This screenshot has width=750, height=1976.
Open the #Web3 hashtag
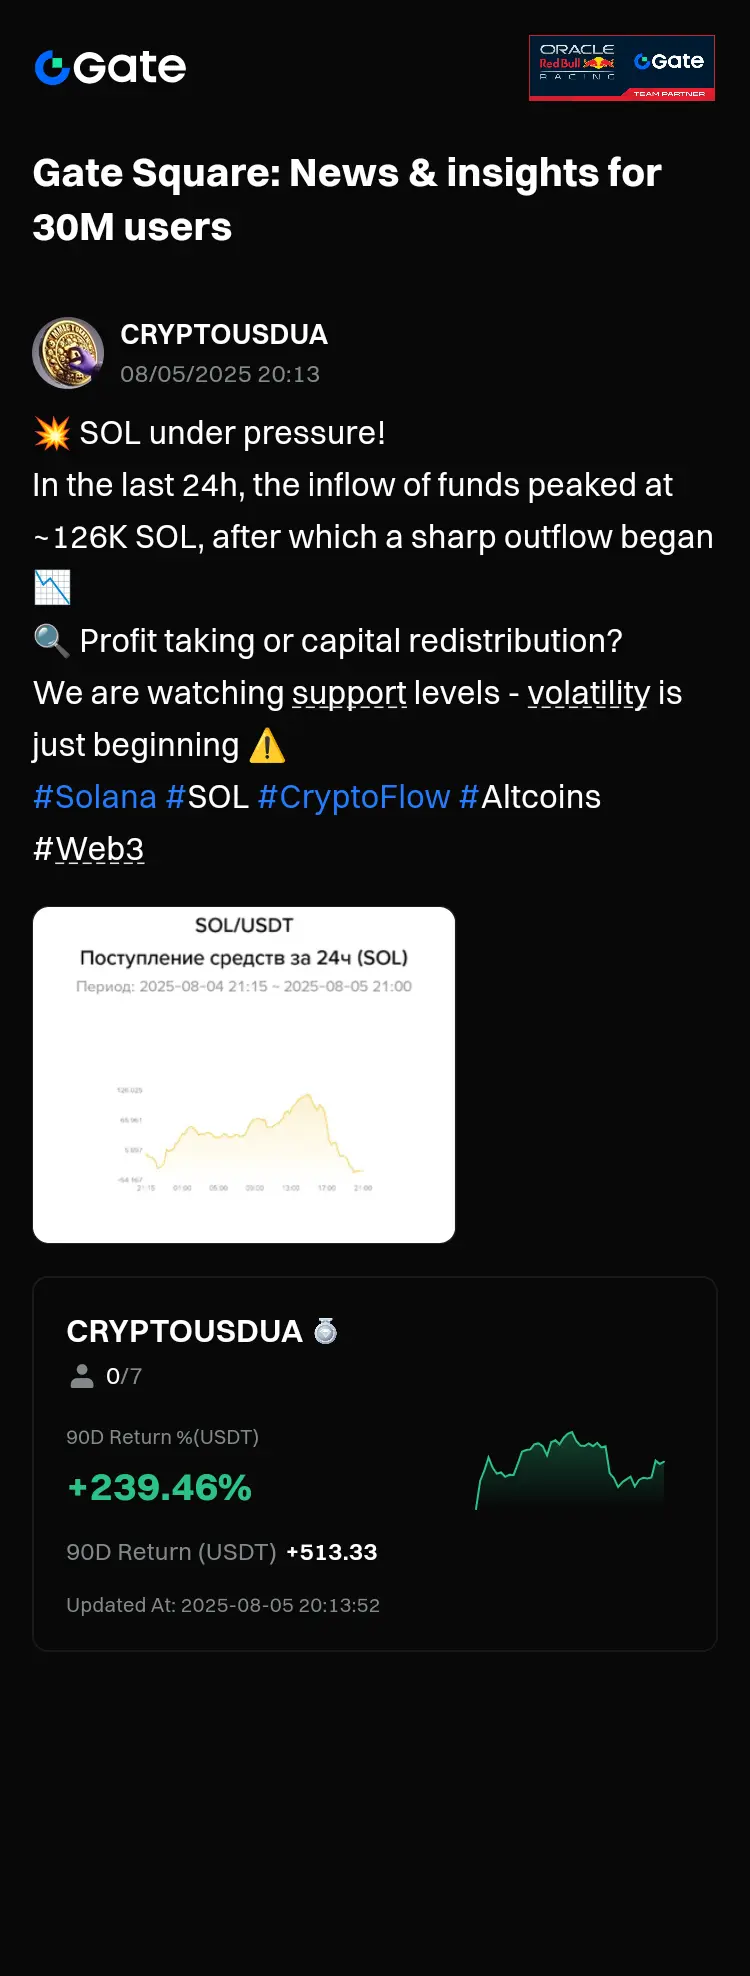[89, 849]
